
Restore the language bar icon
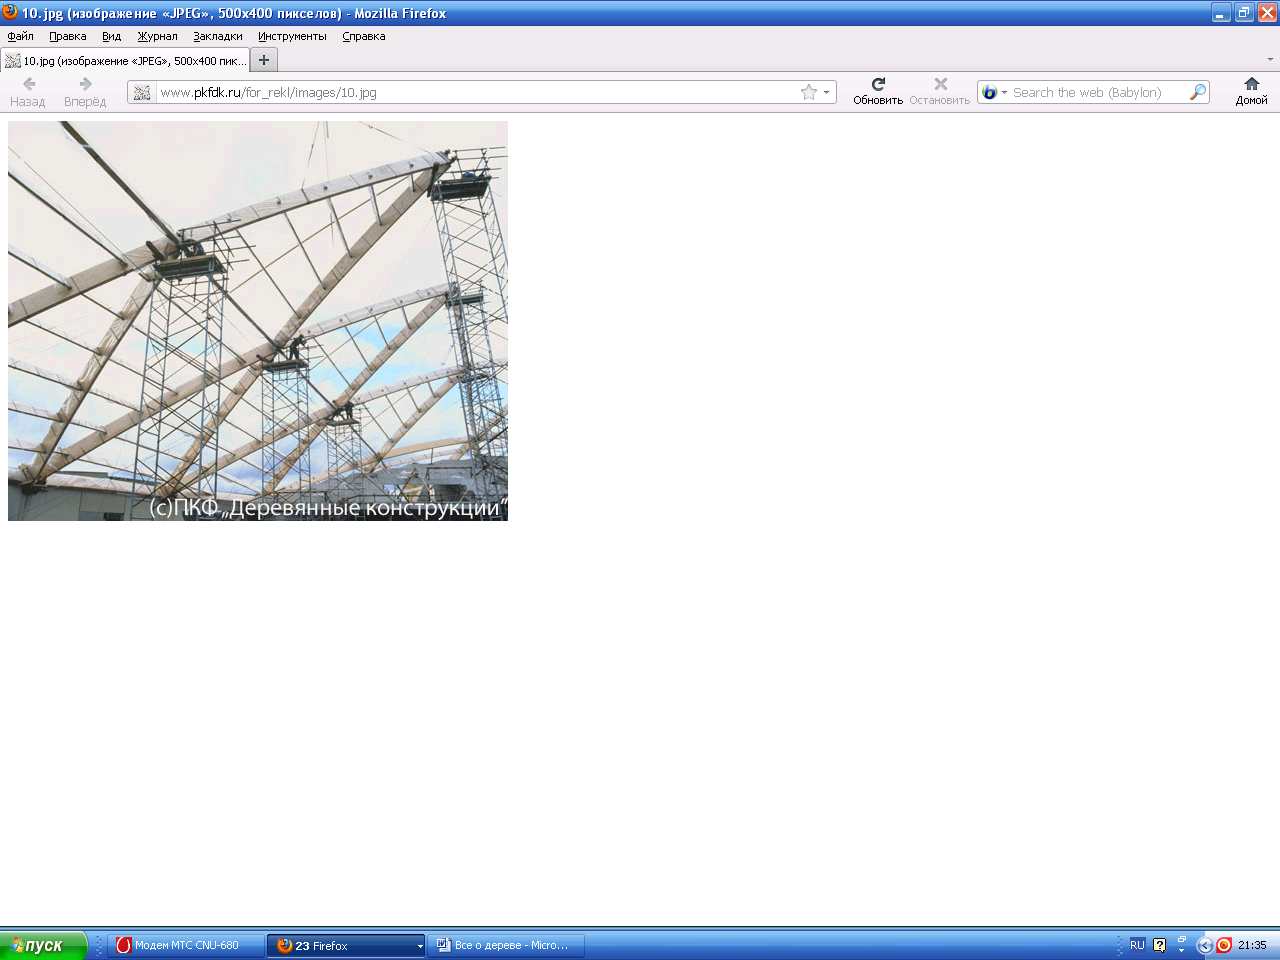click(1181, 940)
